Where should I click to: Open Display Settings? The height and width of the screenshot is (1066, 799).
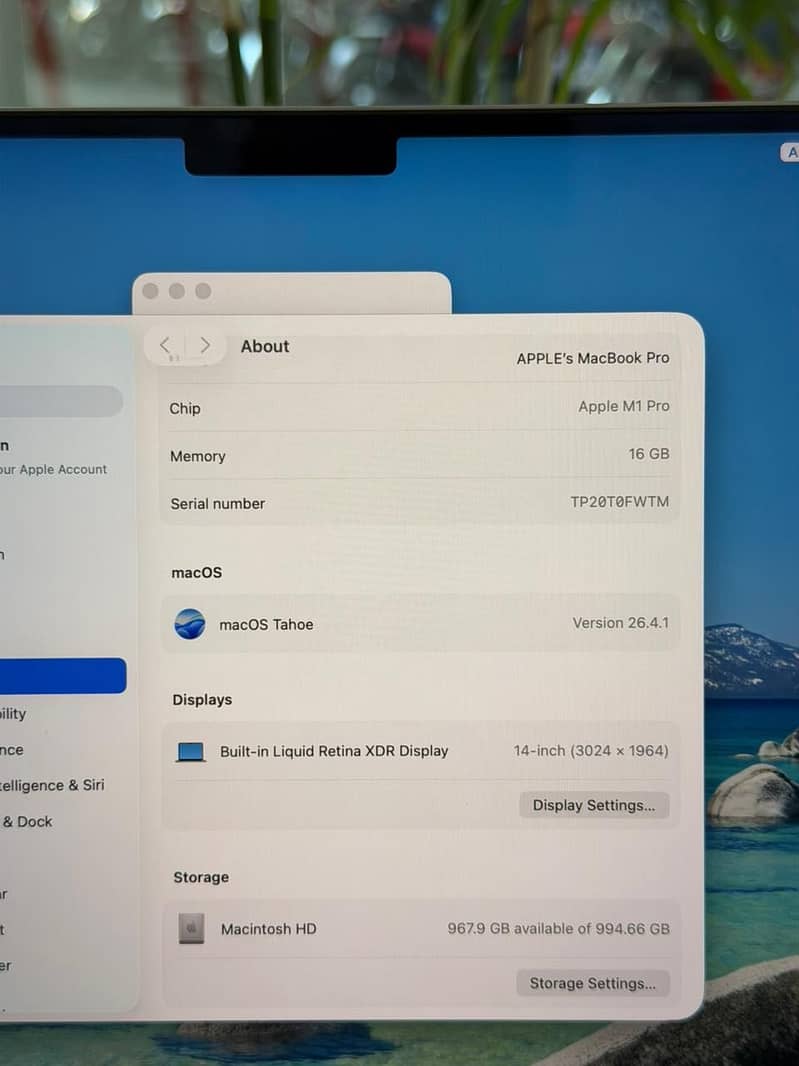click(x=594, y=805)
